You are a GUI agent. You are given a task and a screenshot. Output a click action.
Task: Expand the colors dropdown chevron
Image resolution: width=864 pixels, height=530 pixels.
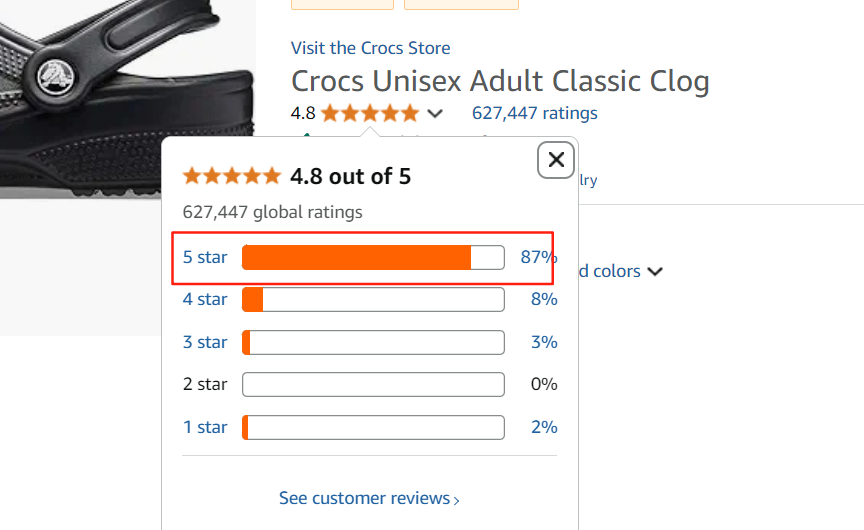click(x=655, y=271)
